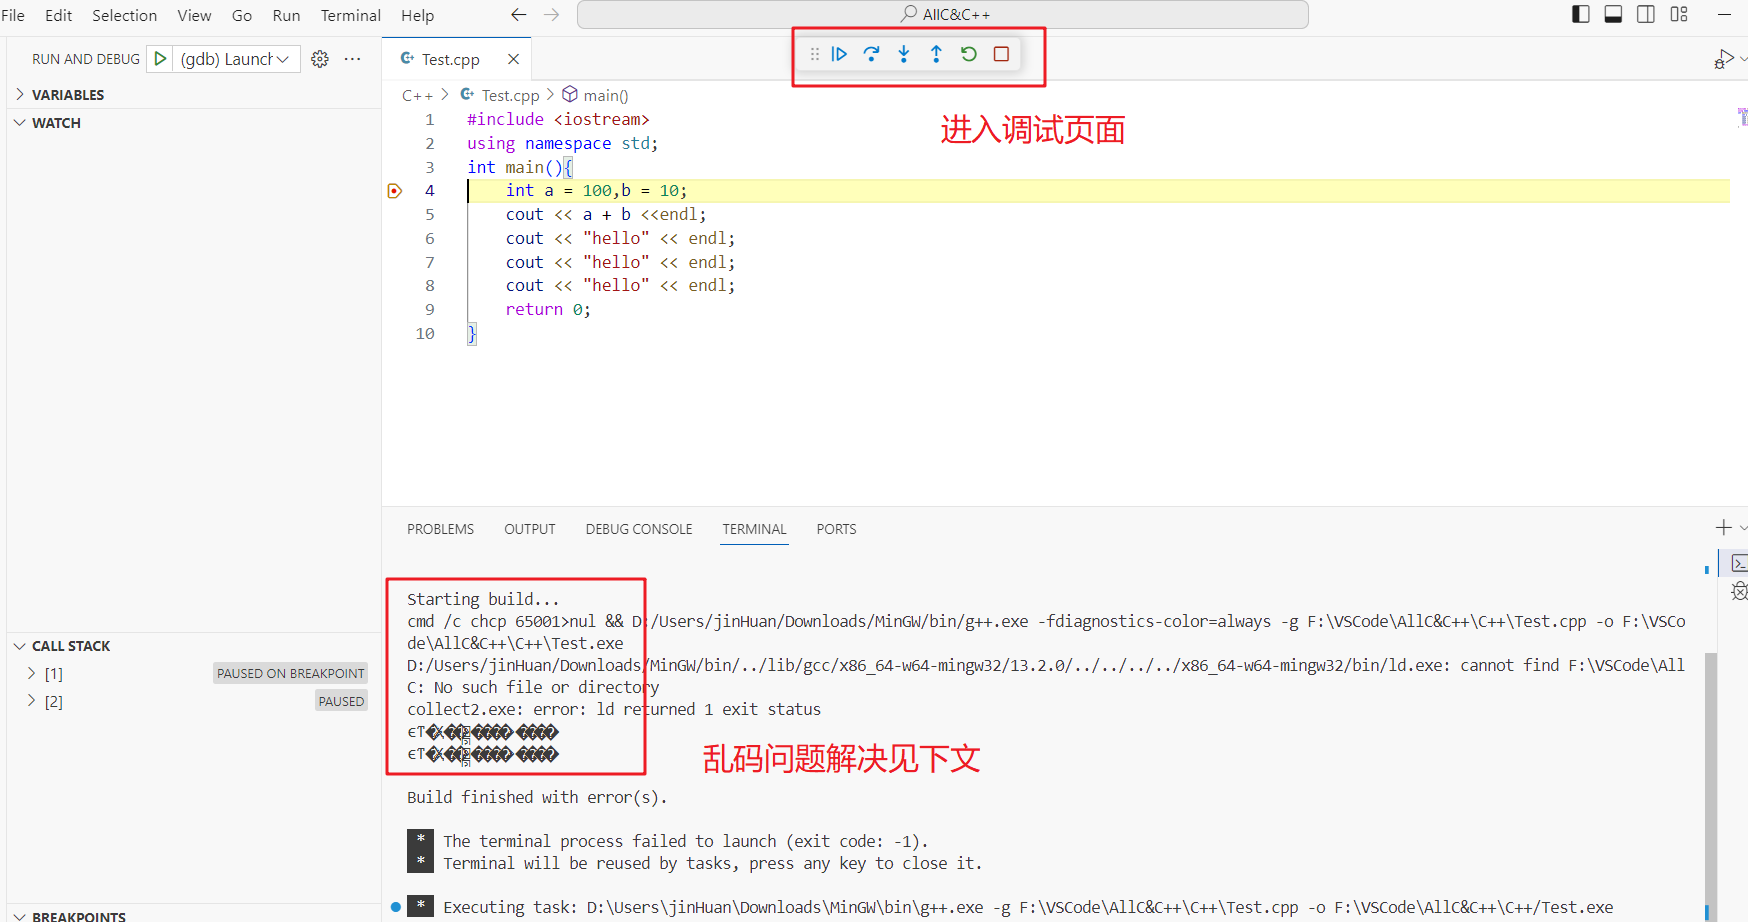Screen dimensions: 1748x922
Task: Click the Step Into arrow icon
Action: [904, 54]
